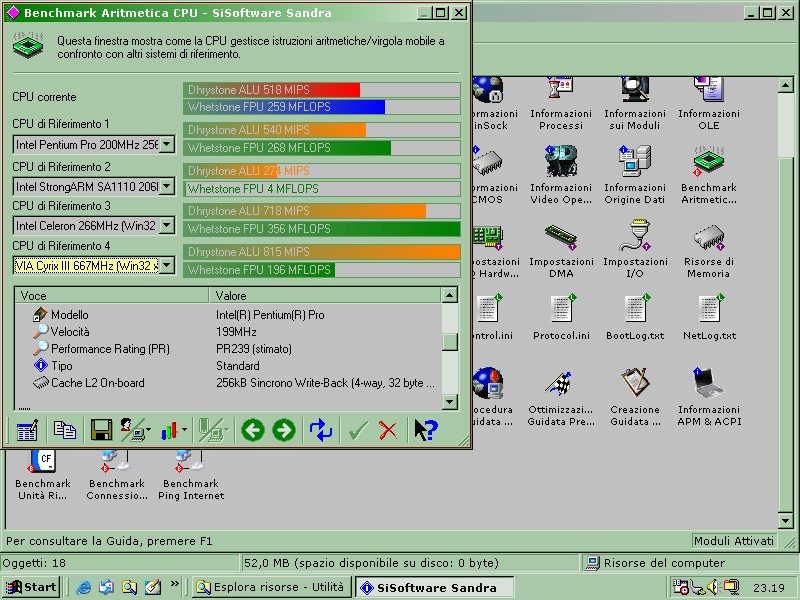Image resolution: width=800 pixels, height=600 pixels.
Task: Click the options table-with-pencil toolbar icon
Action: [27, 430]
